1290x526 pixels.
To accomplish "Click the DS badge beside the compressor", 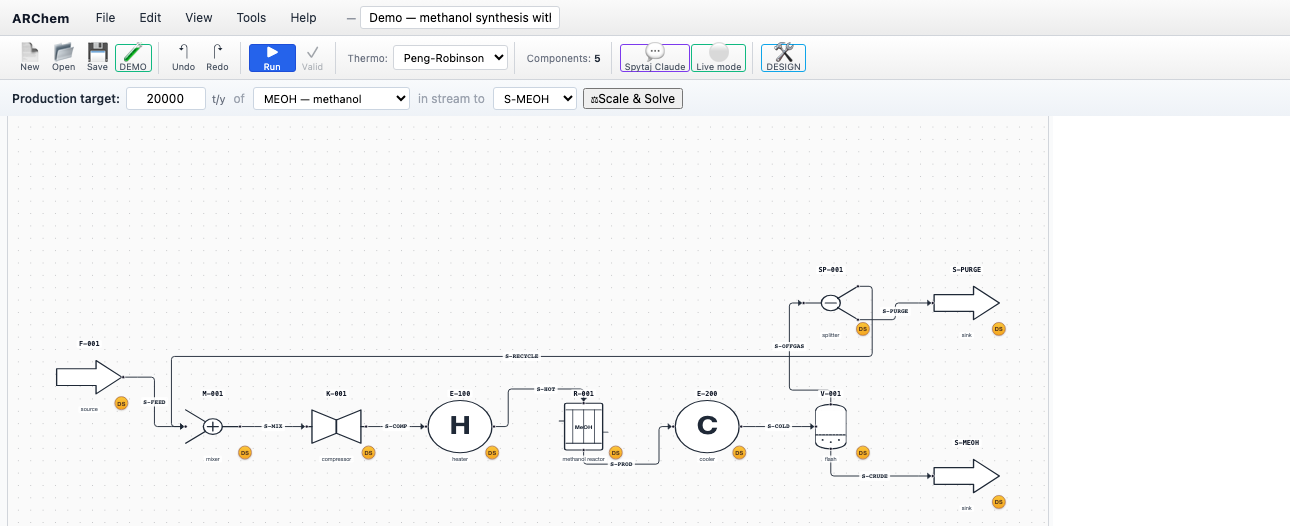I will click(368, 453).
